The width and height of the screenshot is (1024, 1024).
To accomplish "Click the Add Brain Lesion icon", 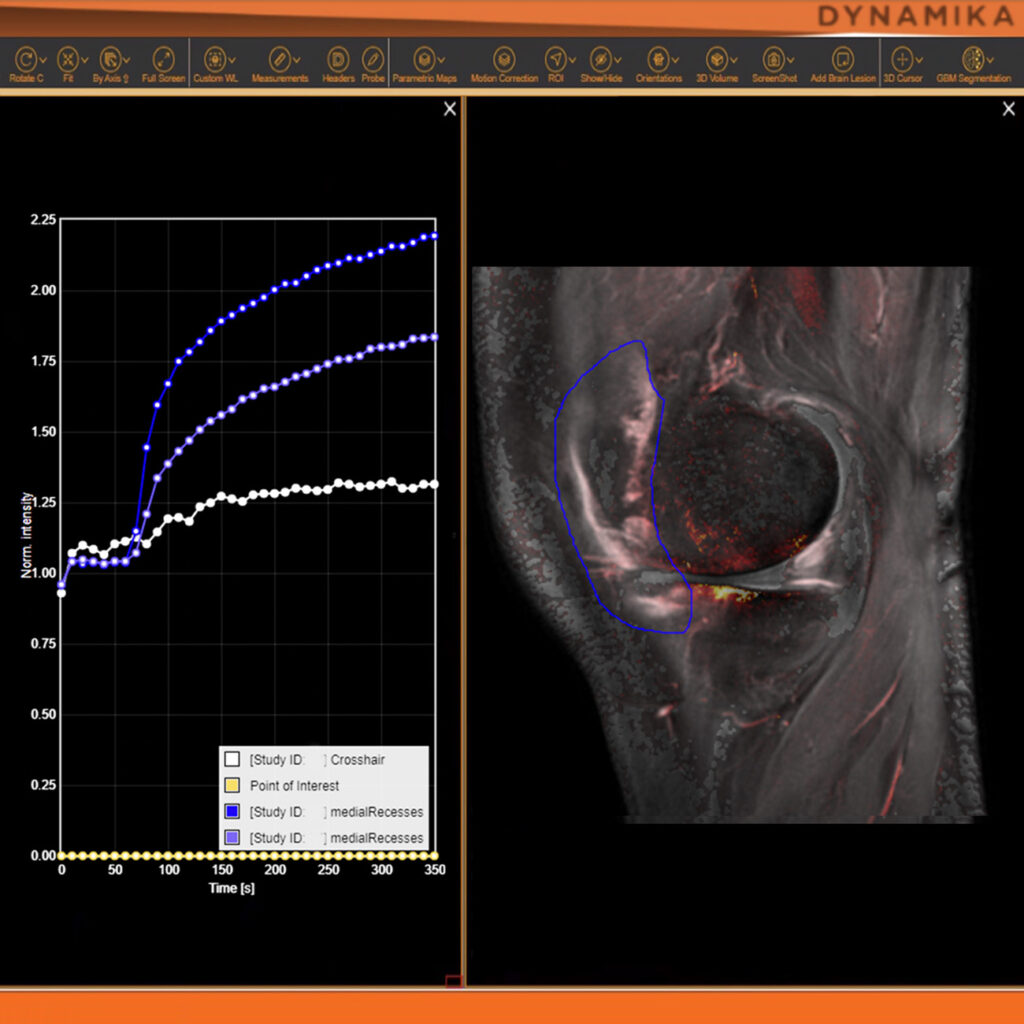I will [842, 59].
